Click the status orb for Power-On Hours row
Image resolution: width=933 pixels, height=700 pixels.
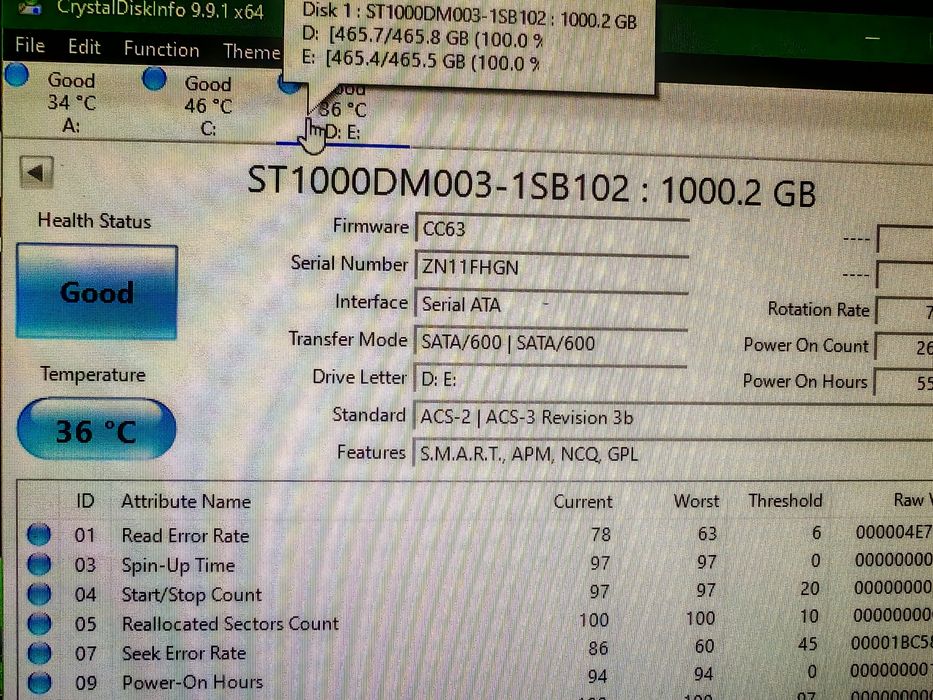[x=39, y=682]
